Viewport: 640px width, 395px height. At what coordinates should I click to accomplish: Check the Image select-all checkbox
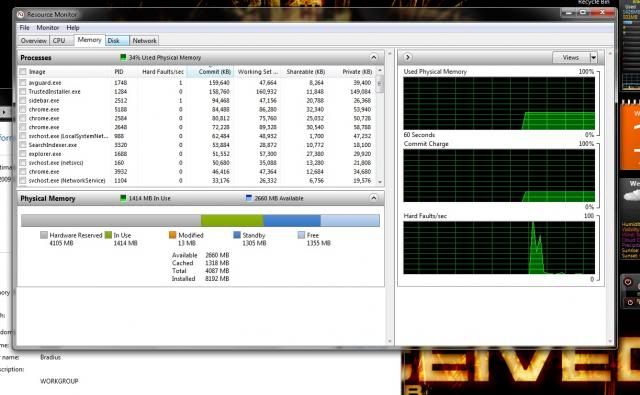click(23, 71)
